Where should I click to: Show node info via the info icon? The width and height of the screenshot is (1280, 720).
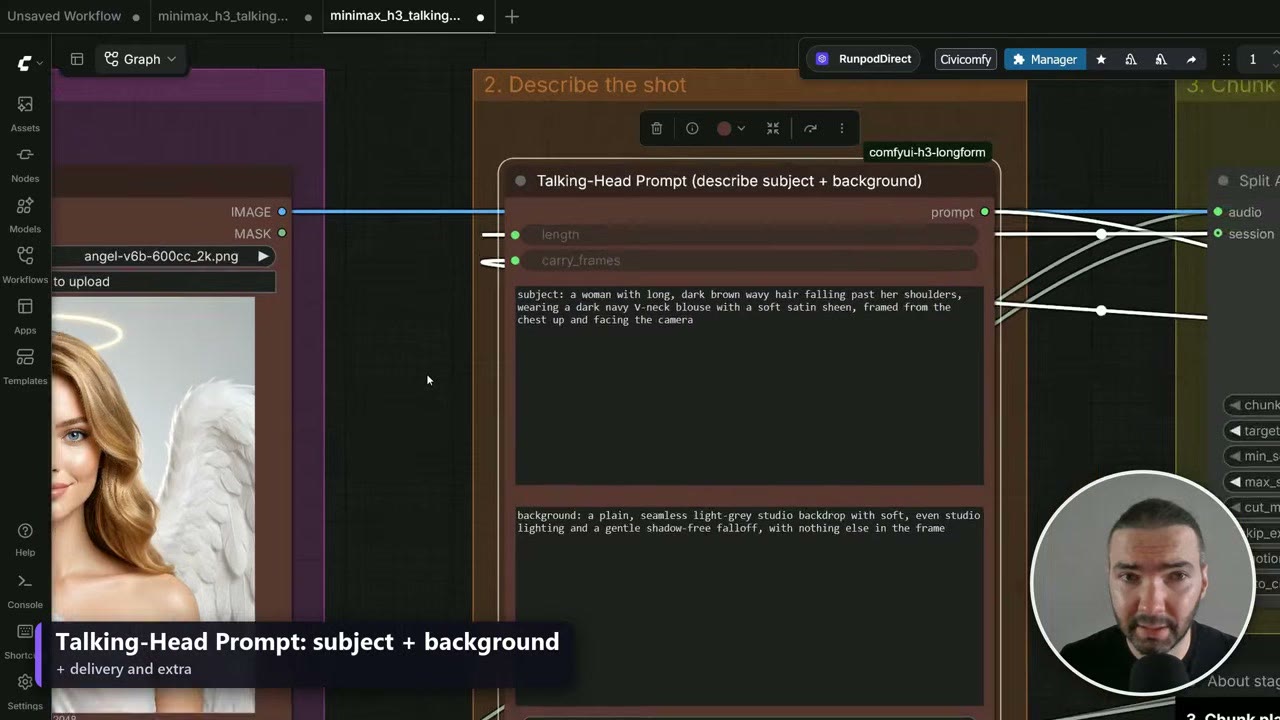pyautogui.click(x=692, y=128)
